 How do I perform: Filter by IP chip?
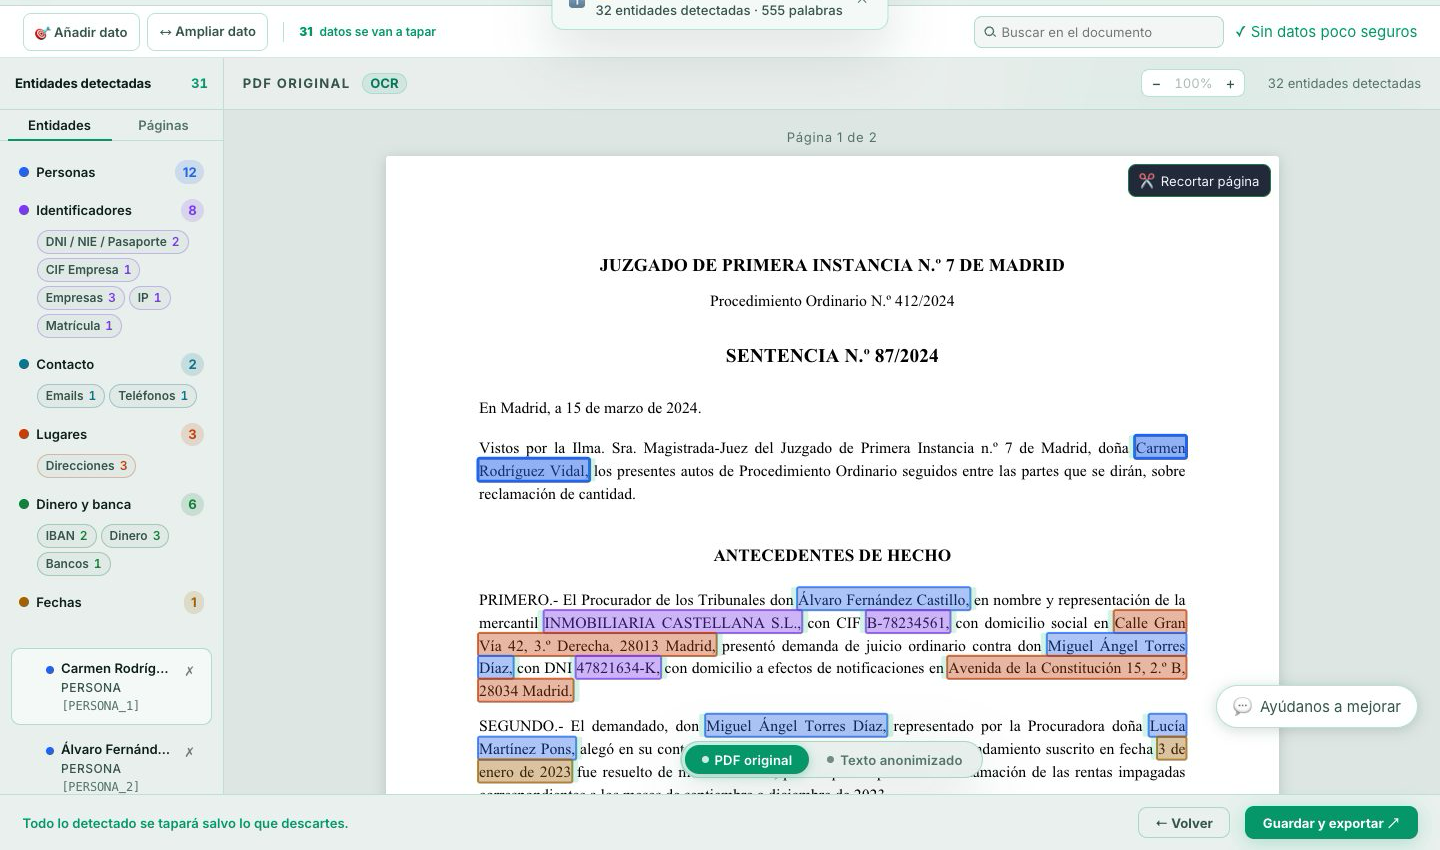click(149, 298)
